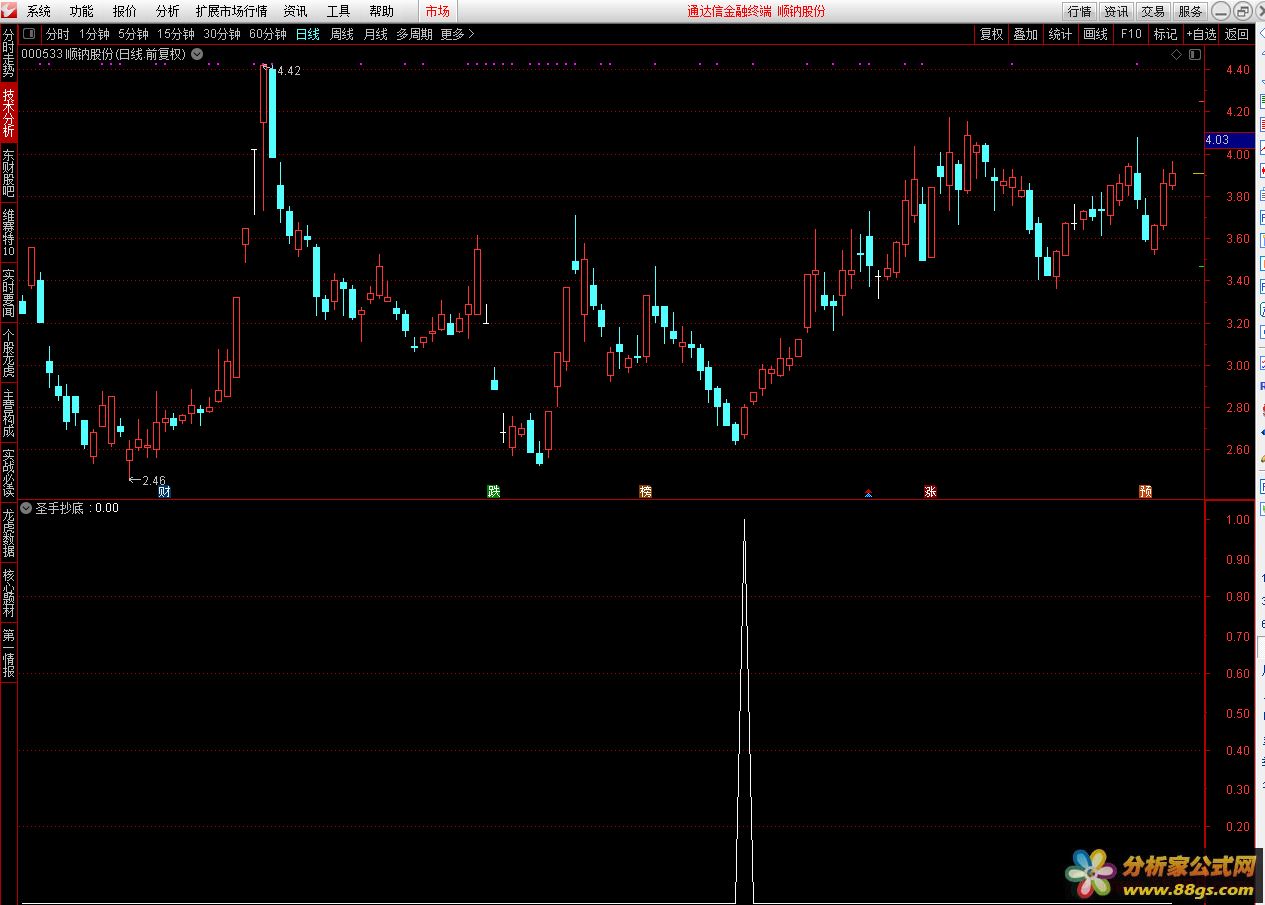This screenshot has height=905, width=1265.
Task: Click the 服务 button
Action: pos(1190,11)
